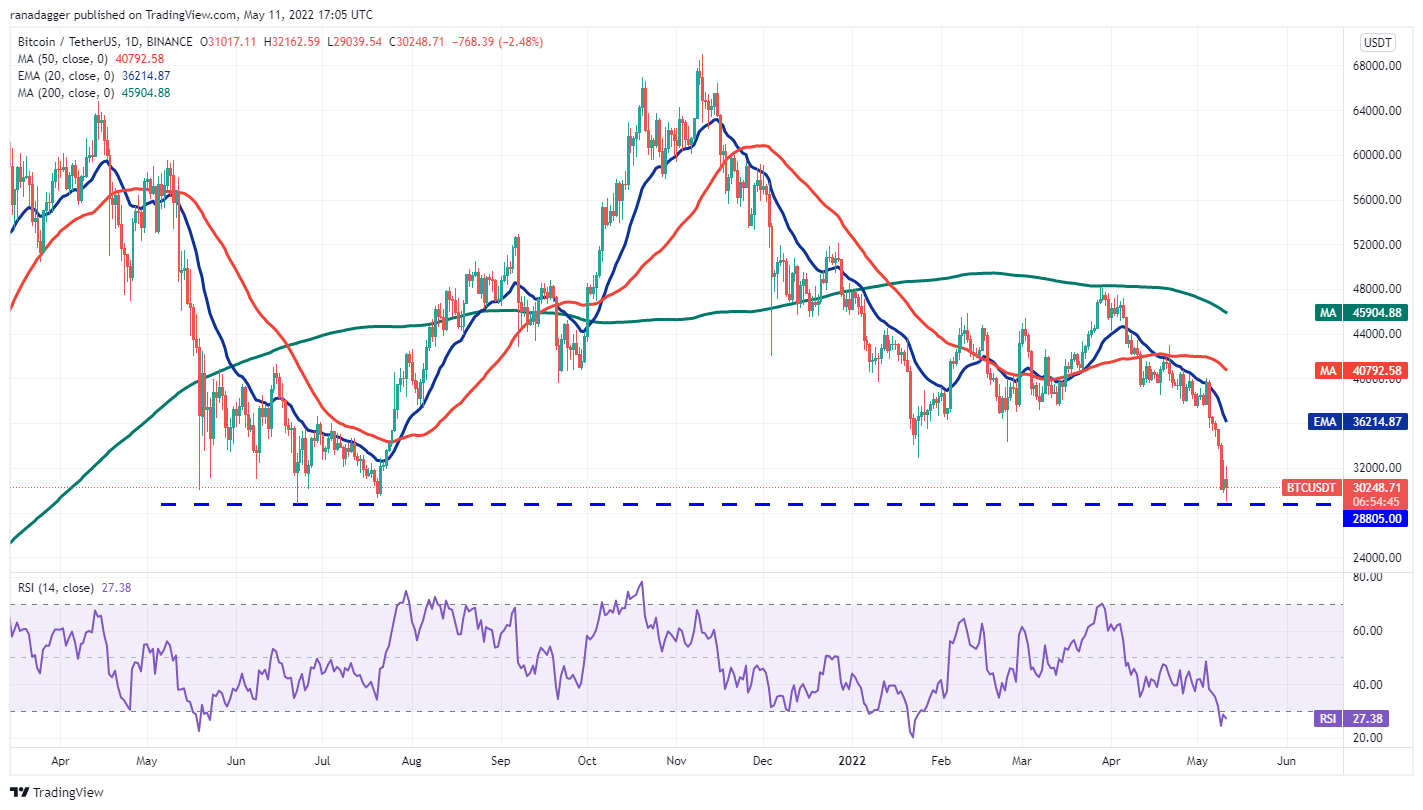
Task: Select the MA (50, close, 0) legend
Action: pyautogui.click(x=92, y=58)
